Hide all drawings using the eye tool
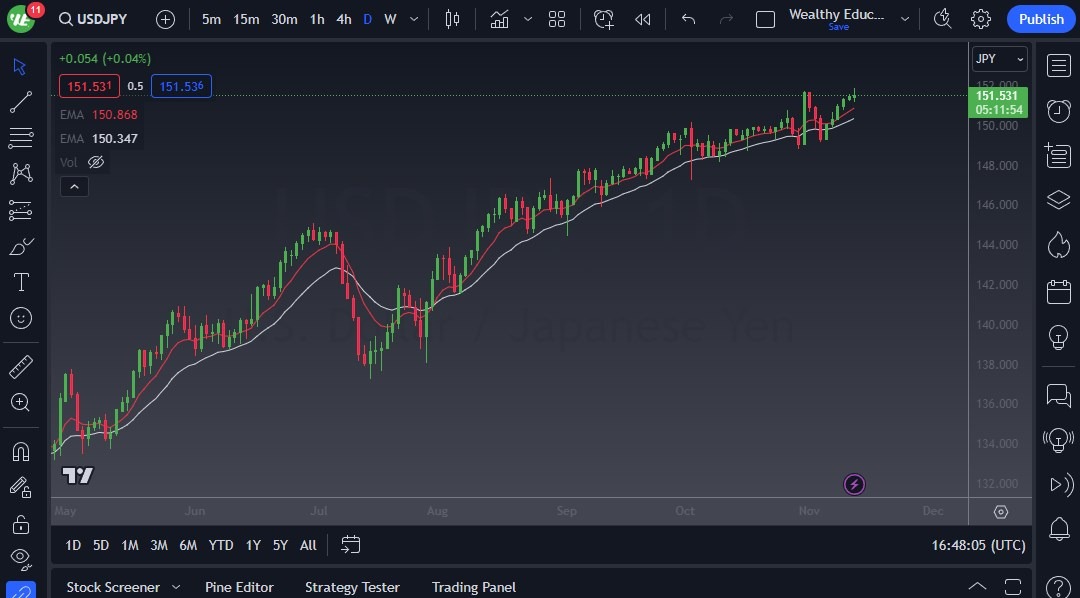Viewport: 1080px width, 598px height. (x=18, y=559)
